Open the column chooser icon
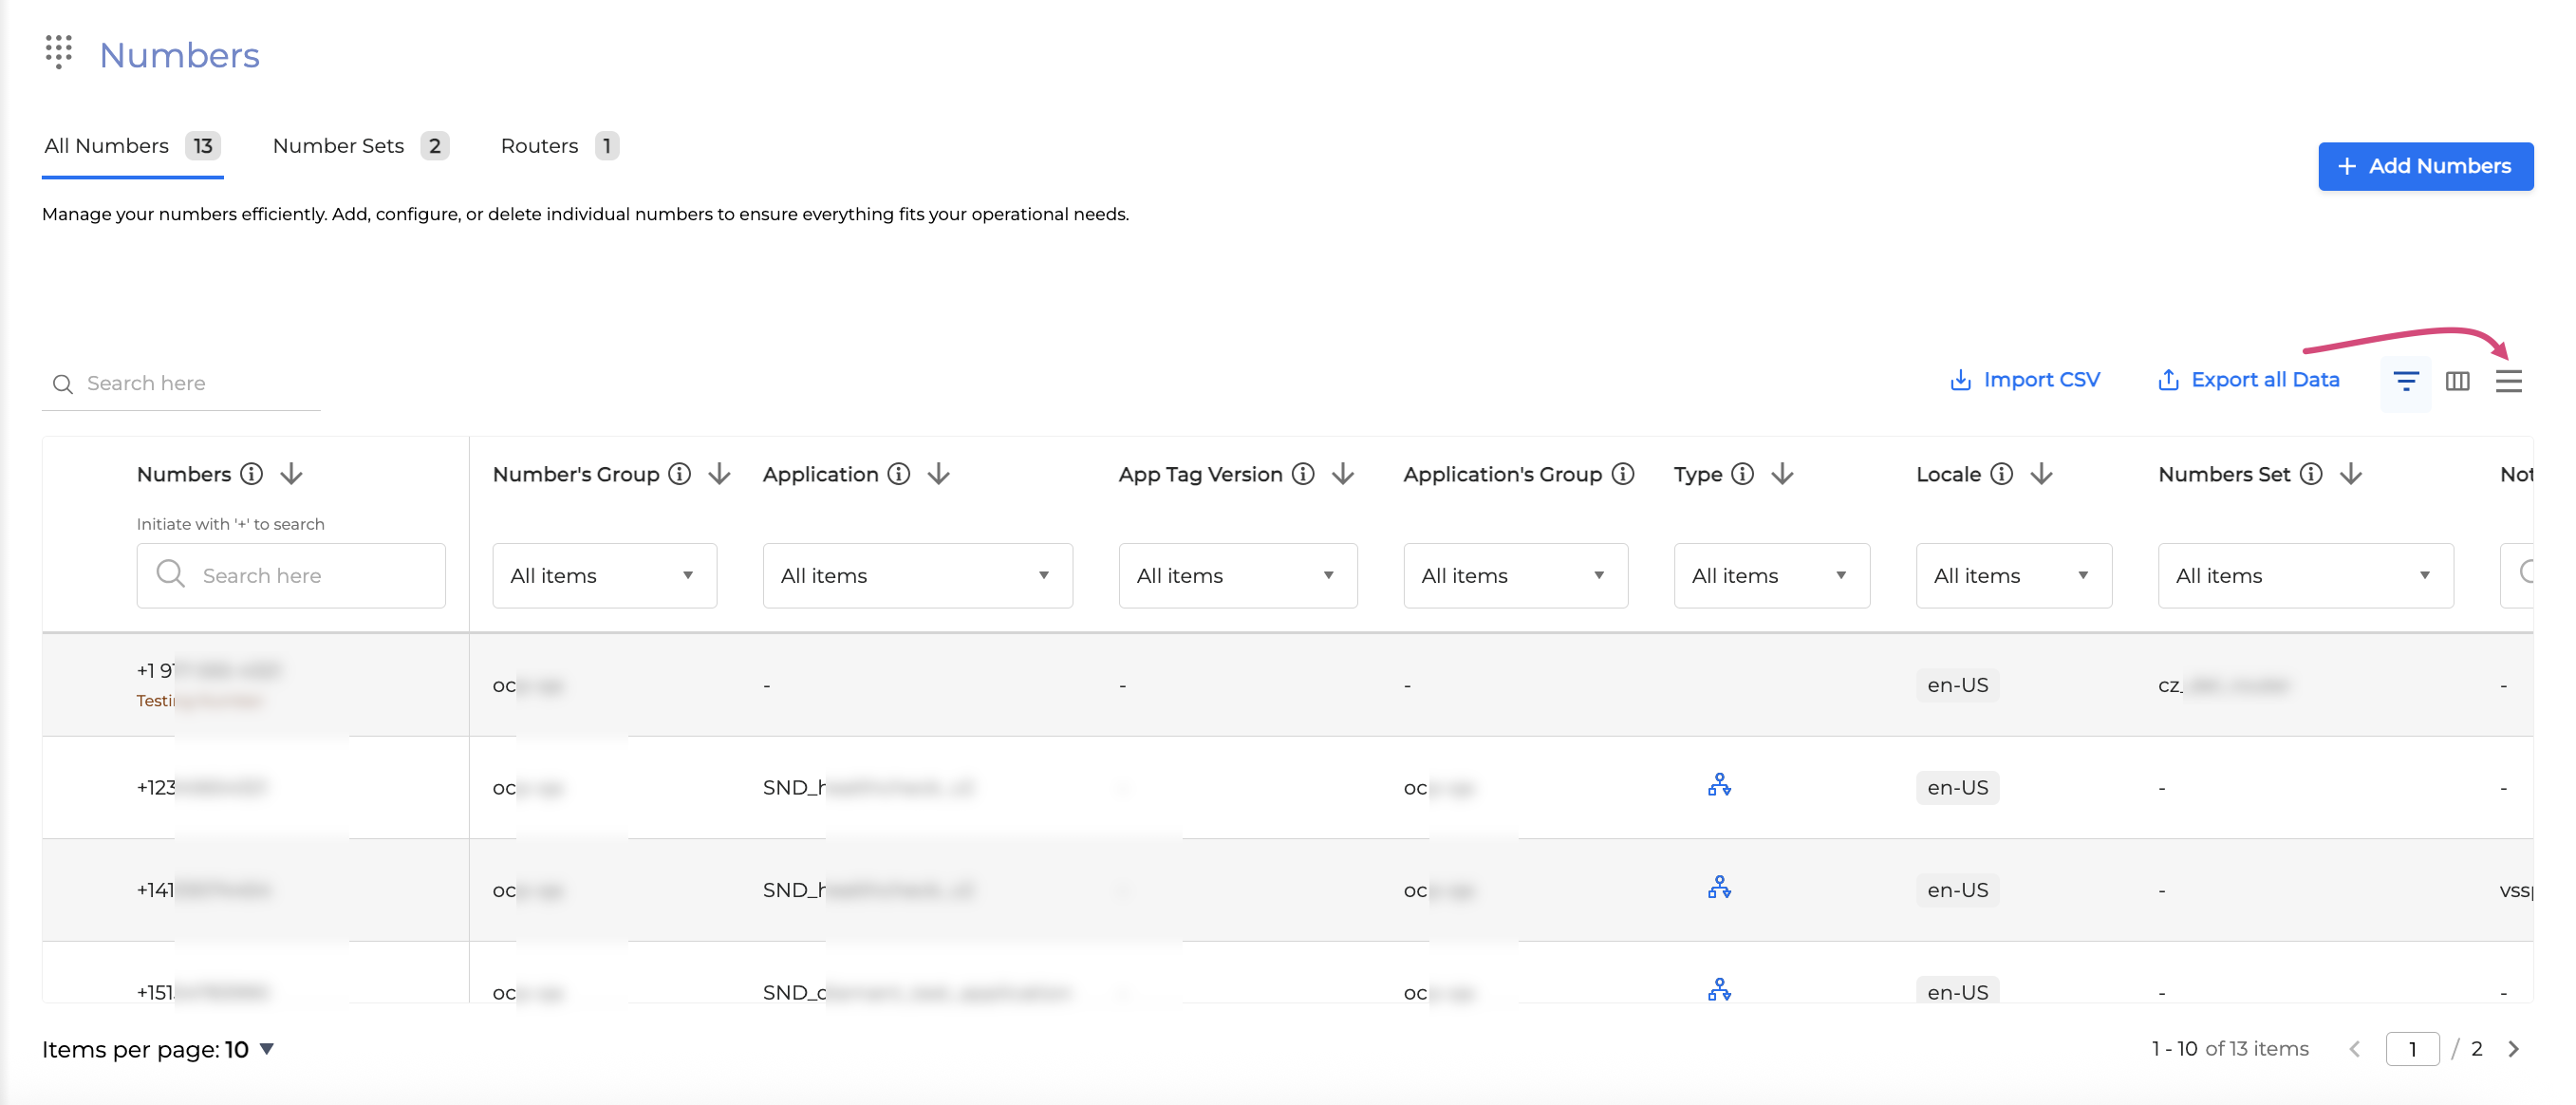 tap(2457, 381)
